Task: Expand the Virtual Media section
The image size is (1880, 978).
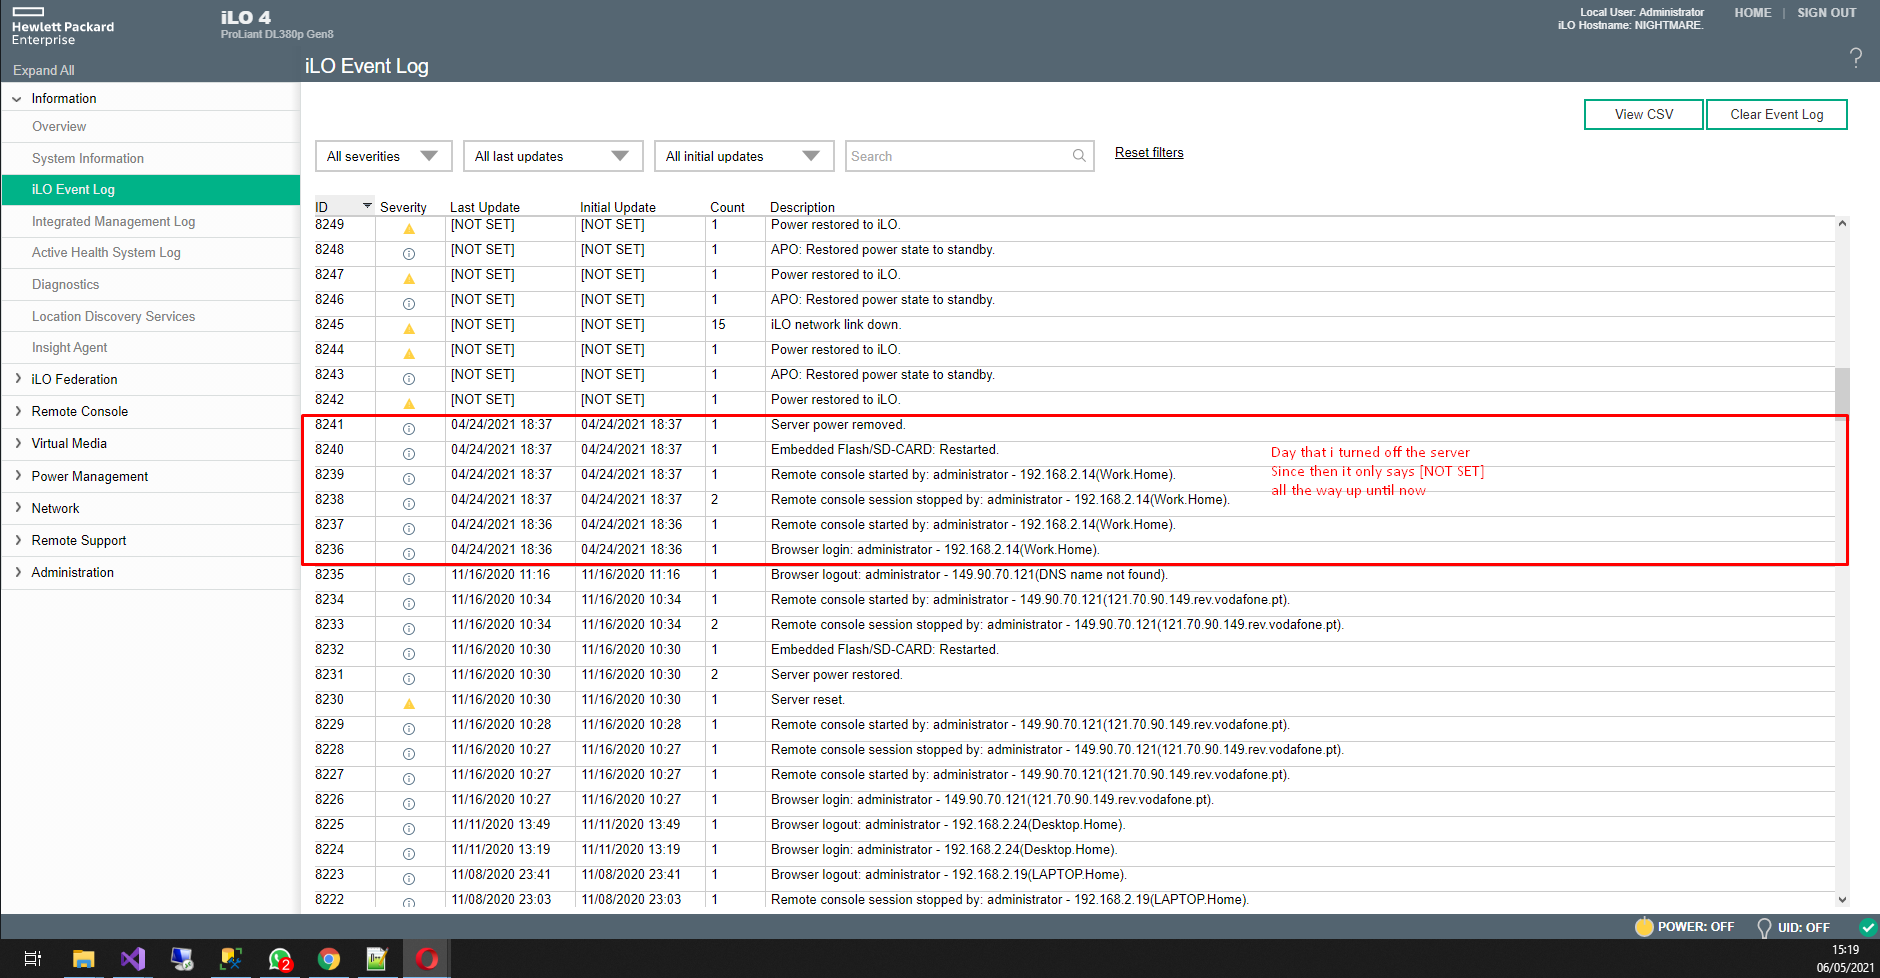Action: 18,443
